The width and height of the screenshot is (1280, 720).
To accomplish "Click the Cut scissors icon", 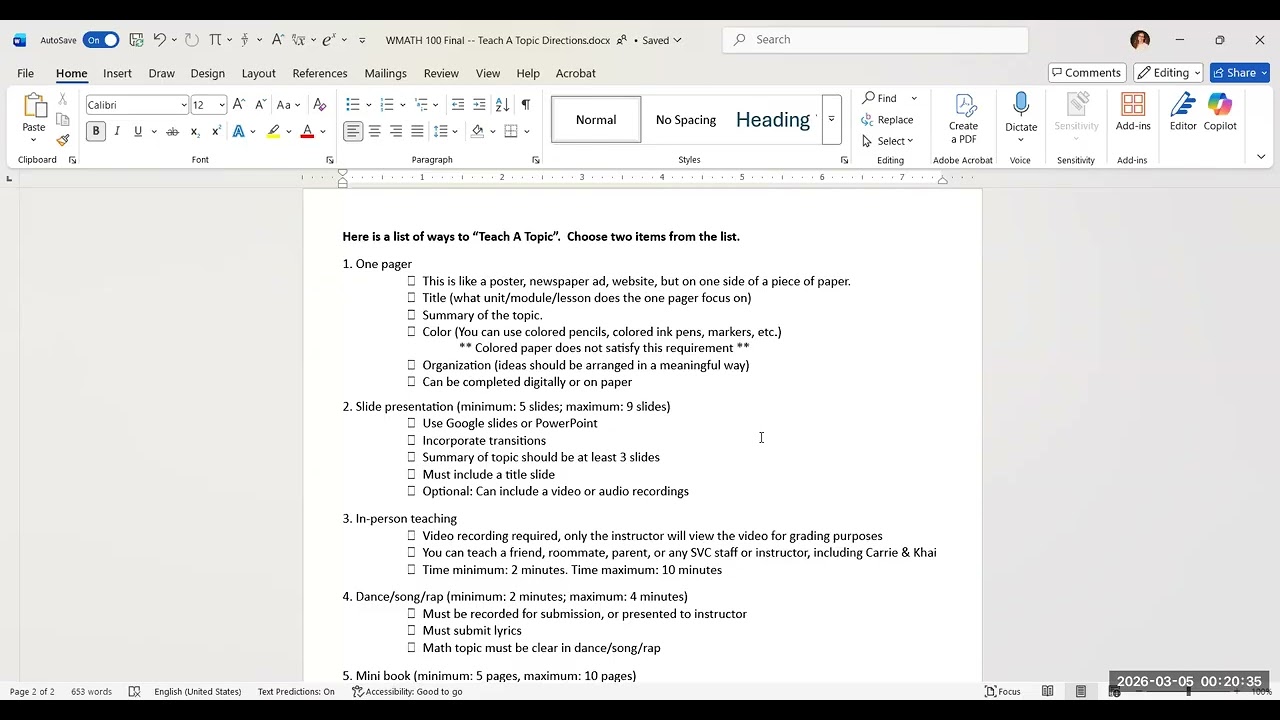I will click(x=62, y=99).
